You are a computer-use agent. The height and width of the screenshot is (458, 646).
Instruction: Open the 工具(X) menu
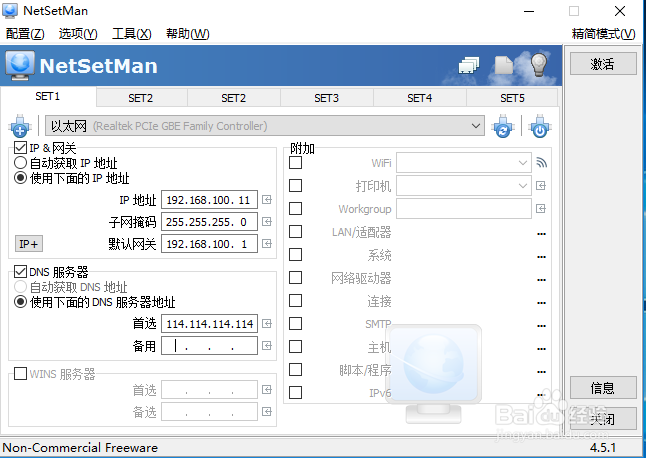(132, 34)
